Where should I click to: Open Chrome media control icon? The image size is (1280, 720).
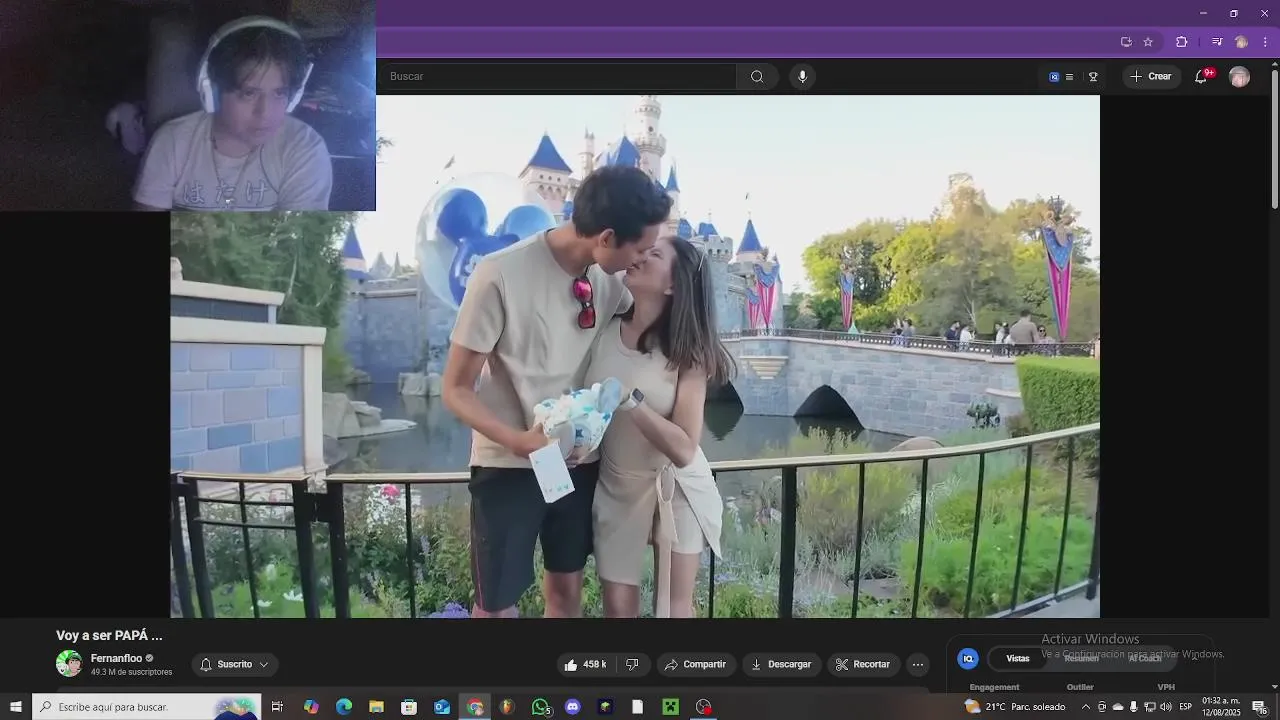click(1217, 42)
